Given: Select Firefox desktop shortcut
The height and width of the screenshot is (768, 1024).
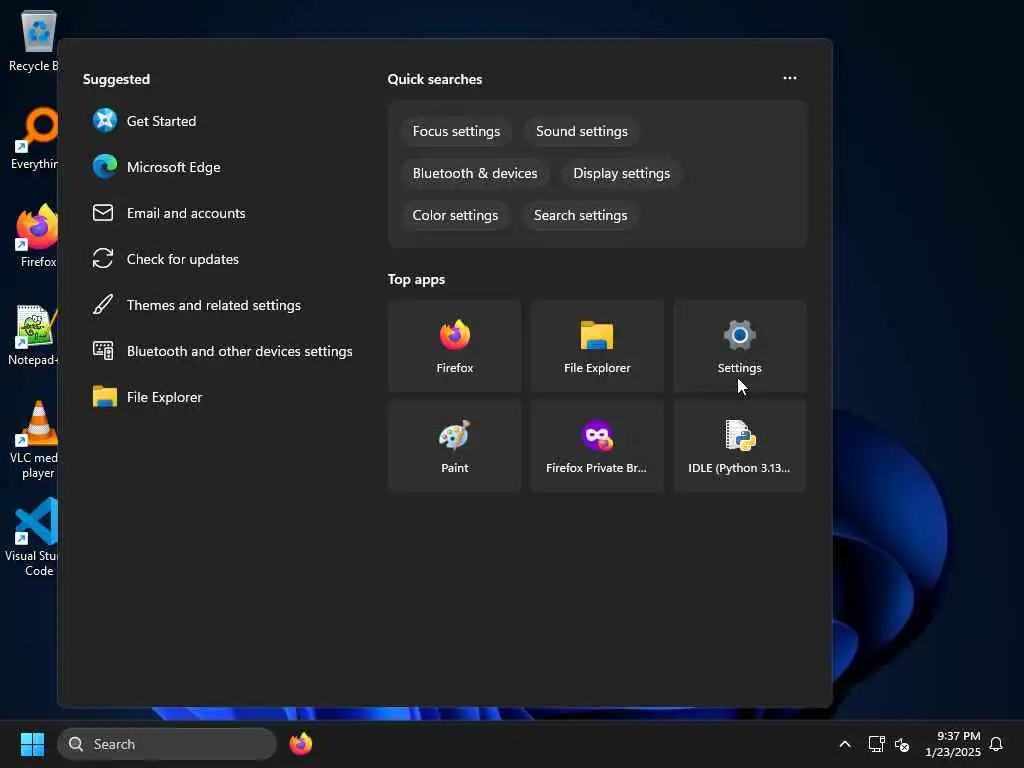Looking at the screenshot, I should (x=36, y=236).
